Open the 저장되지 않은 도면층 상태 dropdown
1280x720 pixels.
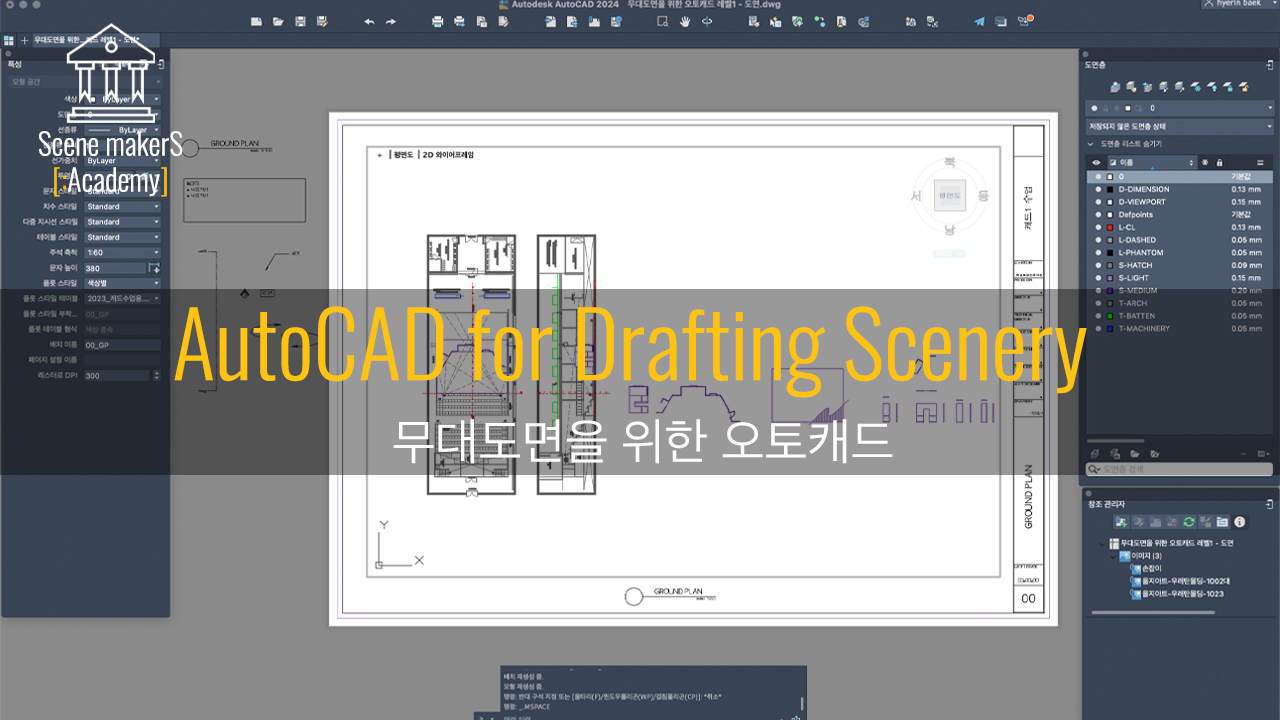pos(1180,126)
